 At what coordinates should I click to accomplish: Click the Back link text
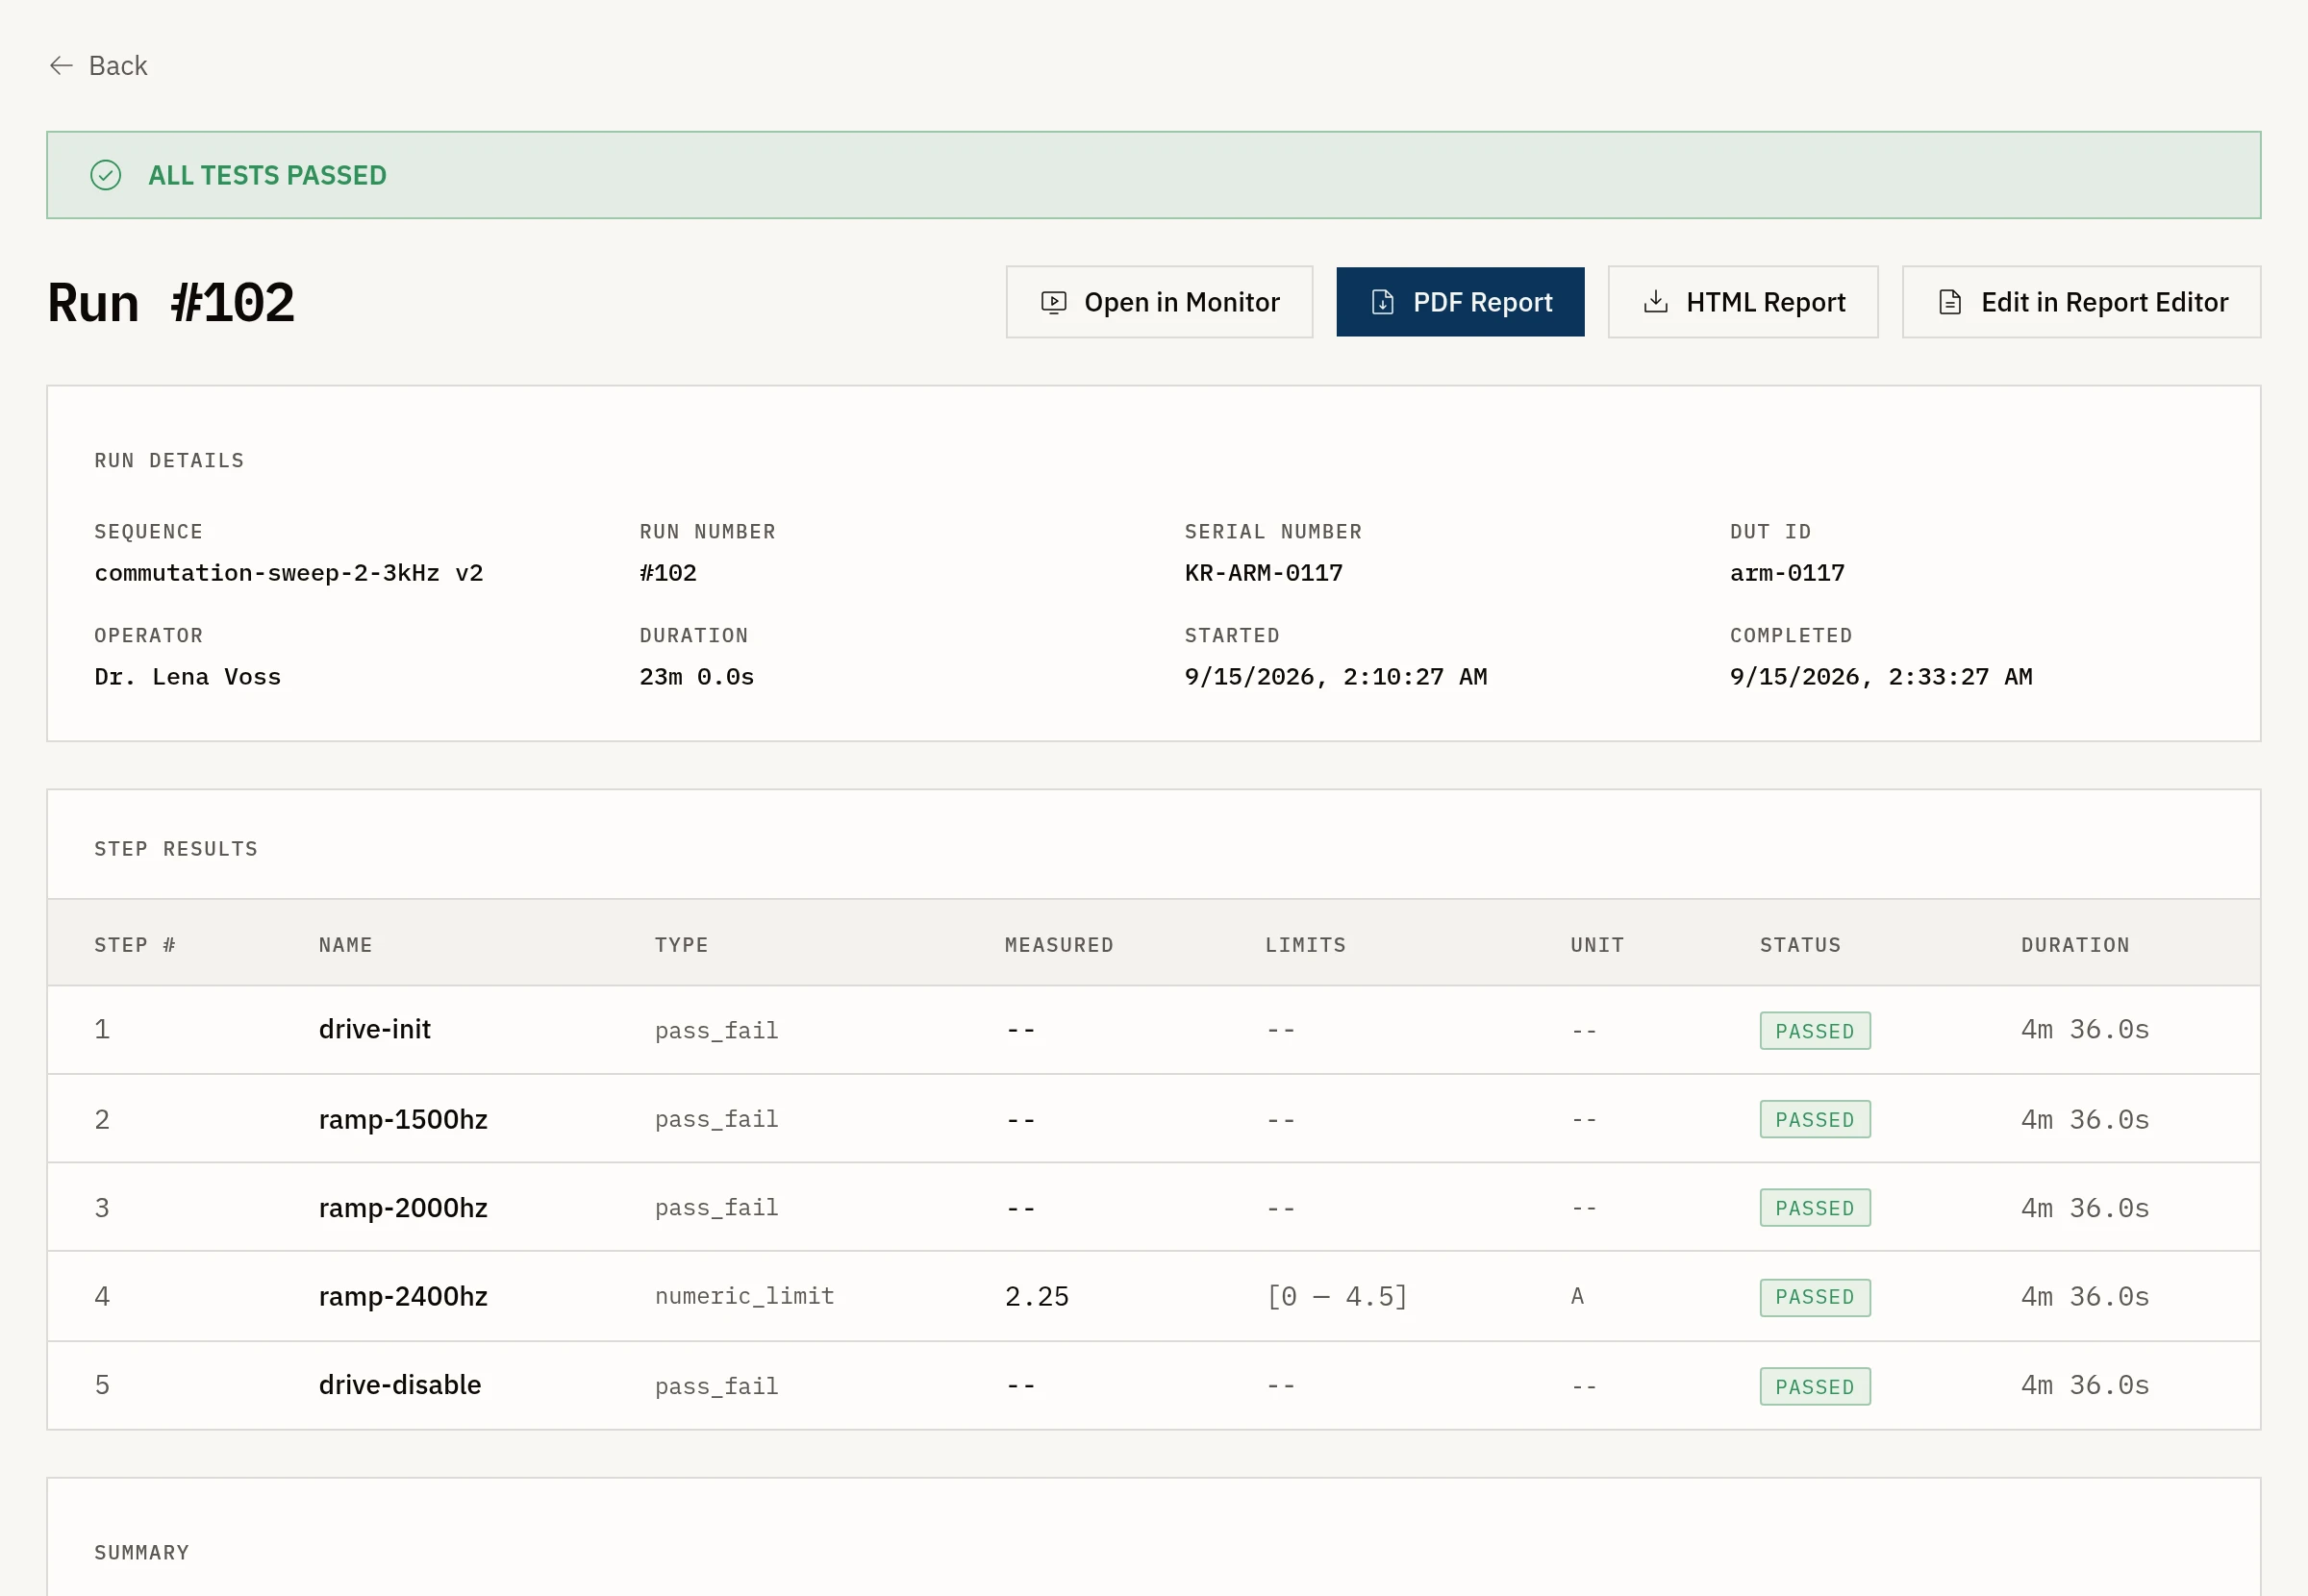click(x=118, y=66)
